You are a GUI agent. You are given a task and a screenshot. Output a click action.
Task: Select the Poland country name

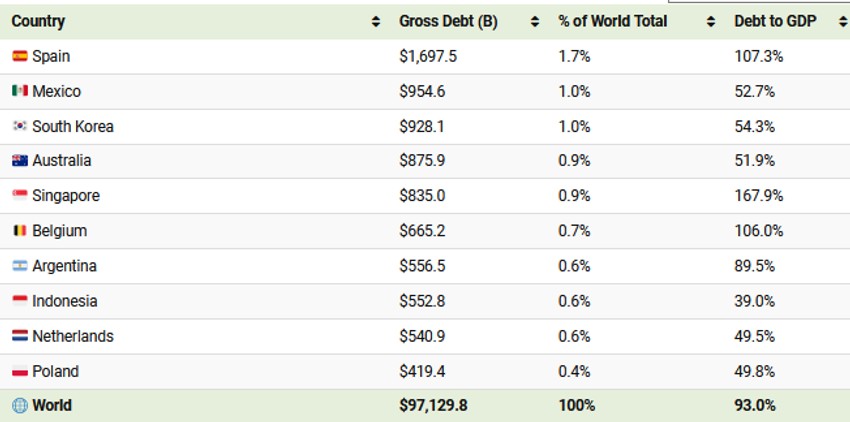[55, 372]
